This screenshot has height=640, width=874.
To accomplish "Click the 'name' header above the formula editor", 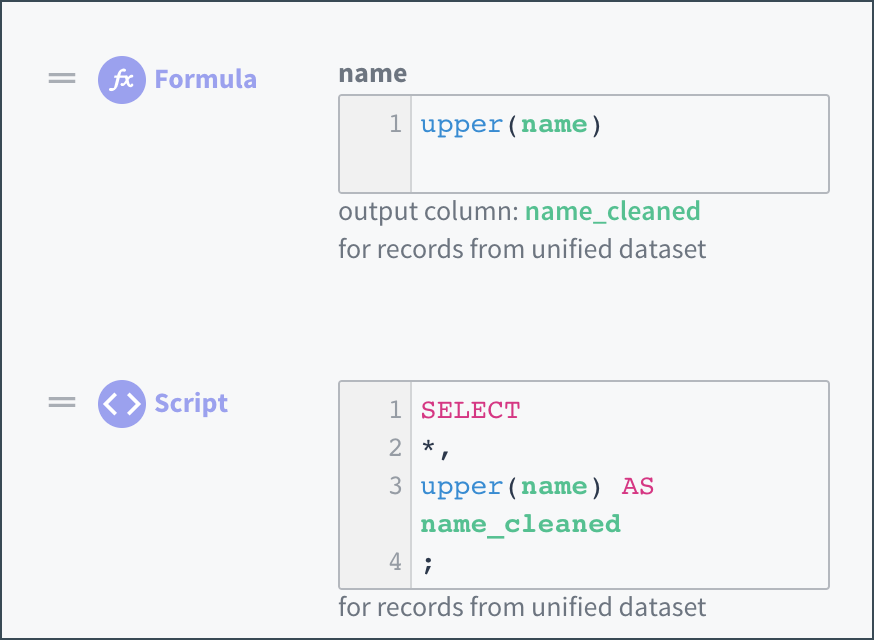I will point(372,73).
